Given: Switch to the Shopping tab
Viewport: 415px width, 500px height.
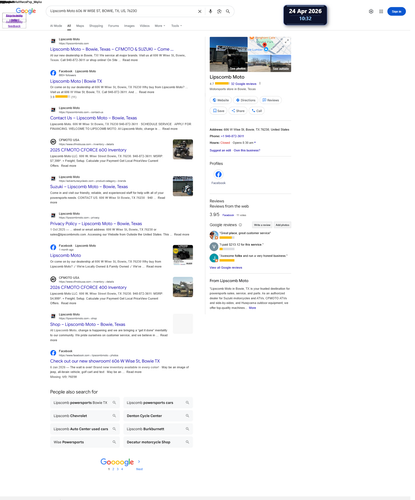Looking at the screenshot, I should coord(96,26).
